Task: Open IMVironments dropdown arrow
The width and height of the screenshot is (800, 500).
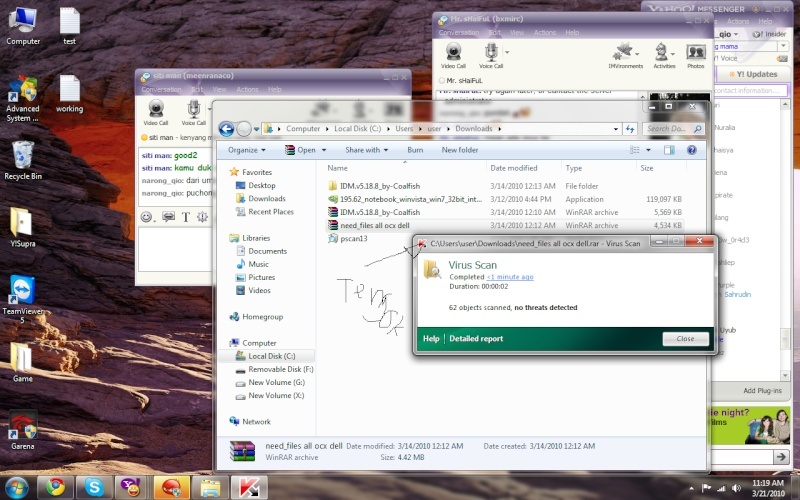Action: click(637, 53)
